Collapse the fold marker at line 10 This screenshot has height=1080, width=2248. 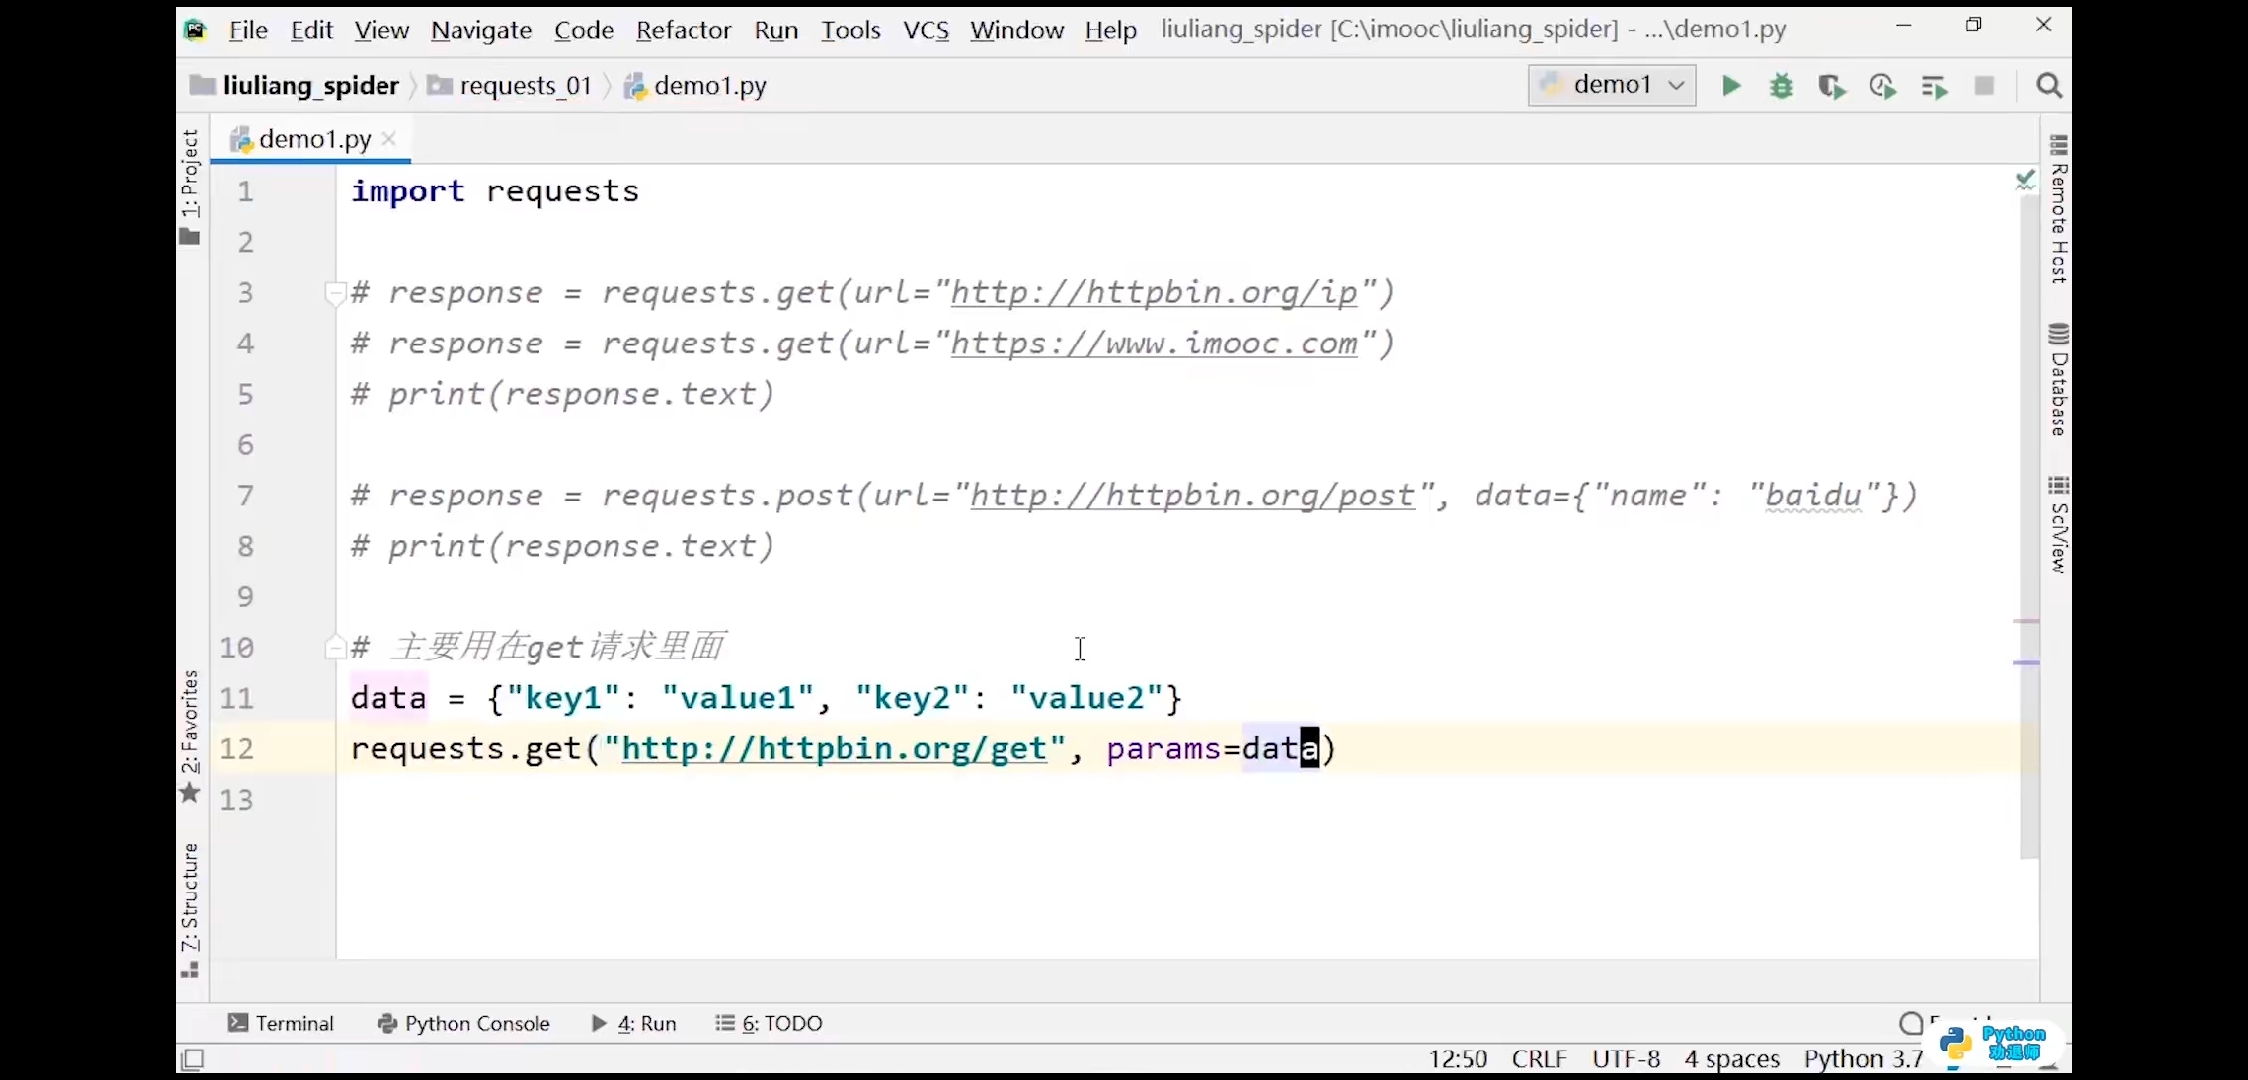[335, 647]
